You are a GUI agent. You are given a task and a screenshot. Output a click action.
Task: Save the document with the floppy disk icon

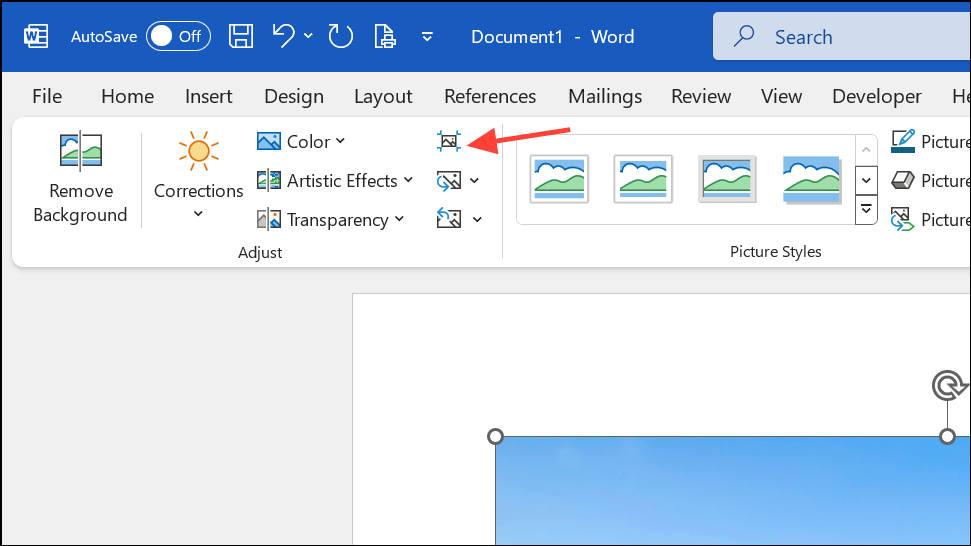(x=241, y=37)
